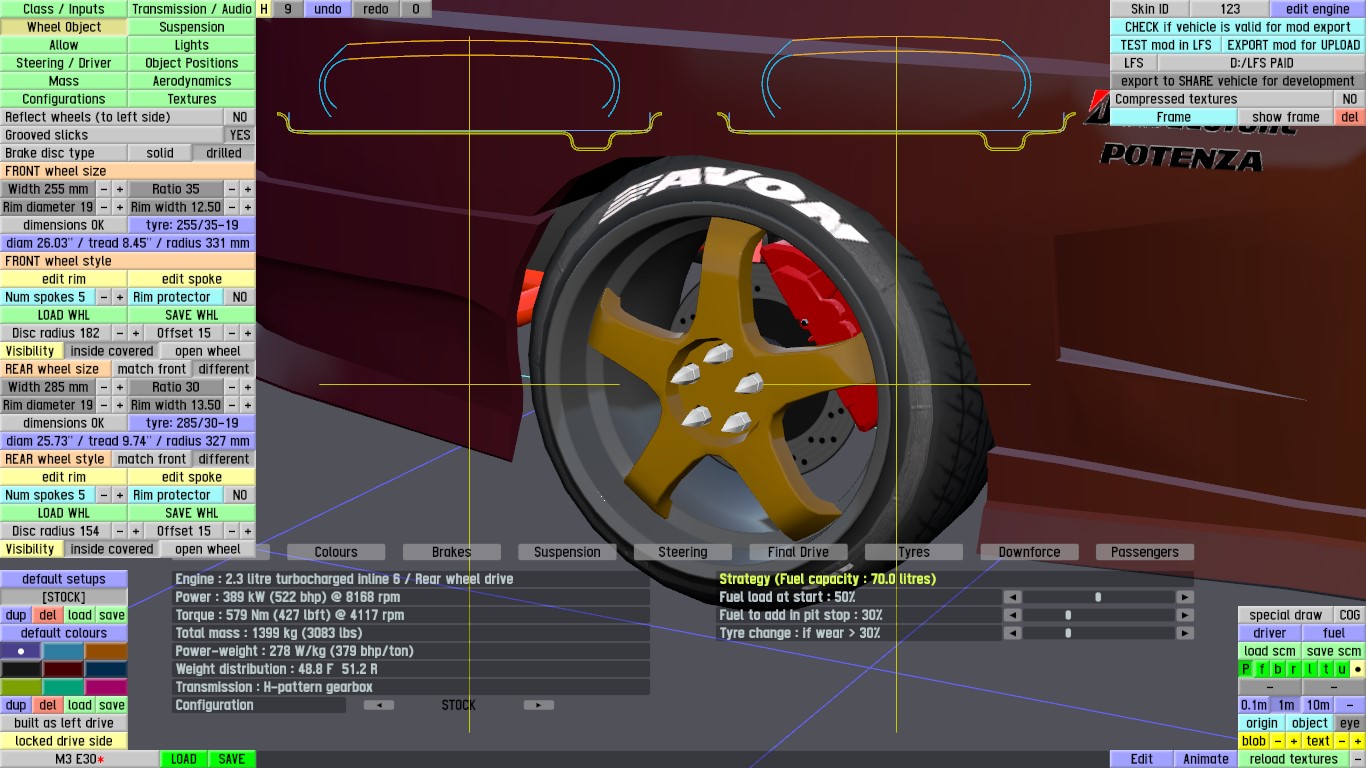The height and width of the screenshot is (768, 1366).
Task: Switch to the "f" front view button
Action: click(x=1262, y=669)
